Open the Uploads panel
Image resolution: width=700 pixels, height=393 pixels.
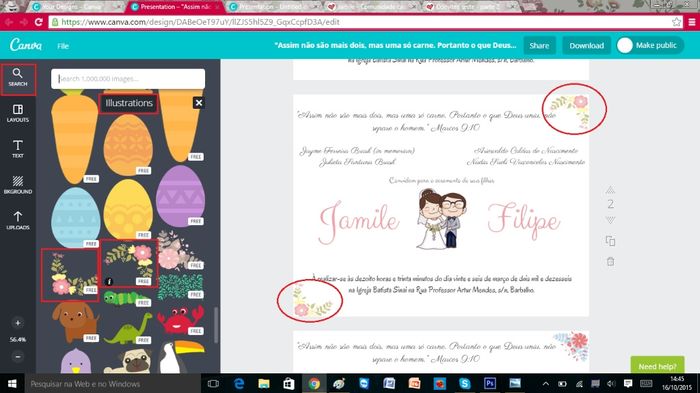tap(18, 221)
